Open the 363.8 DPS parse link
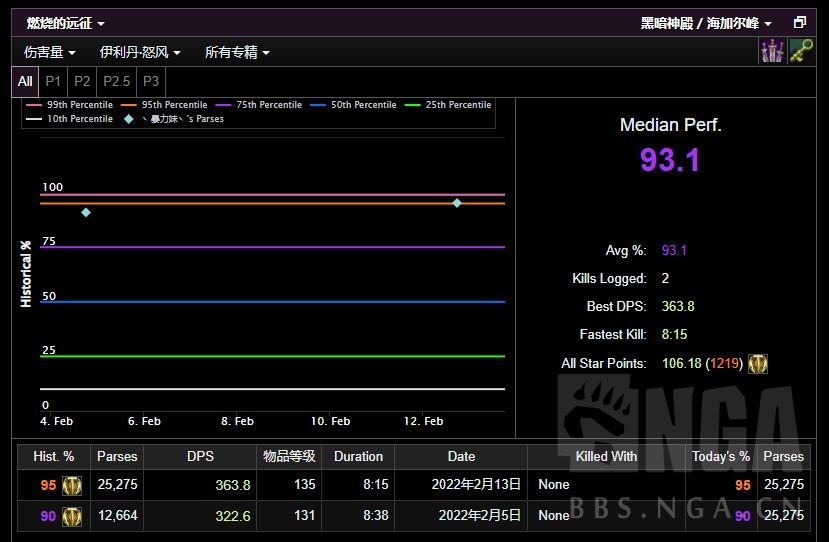Image resolution: width=829 pixels, height=542 pixels. (233, 485)
